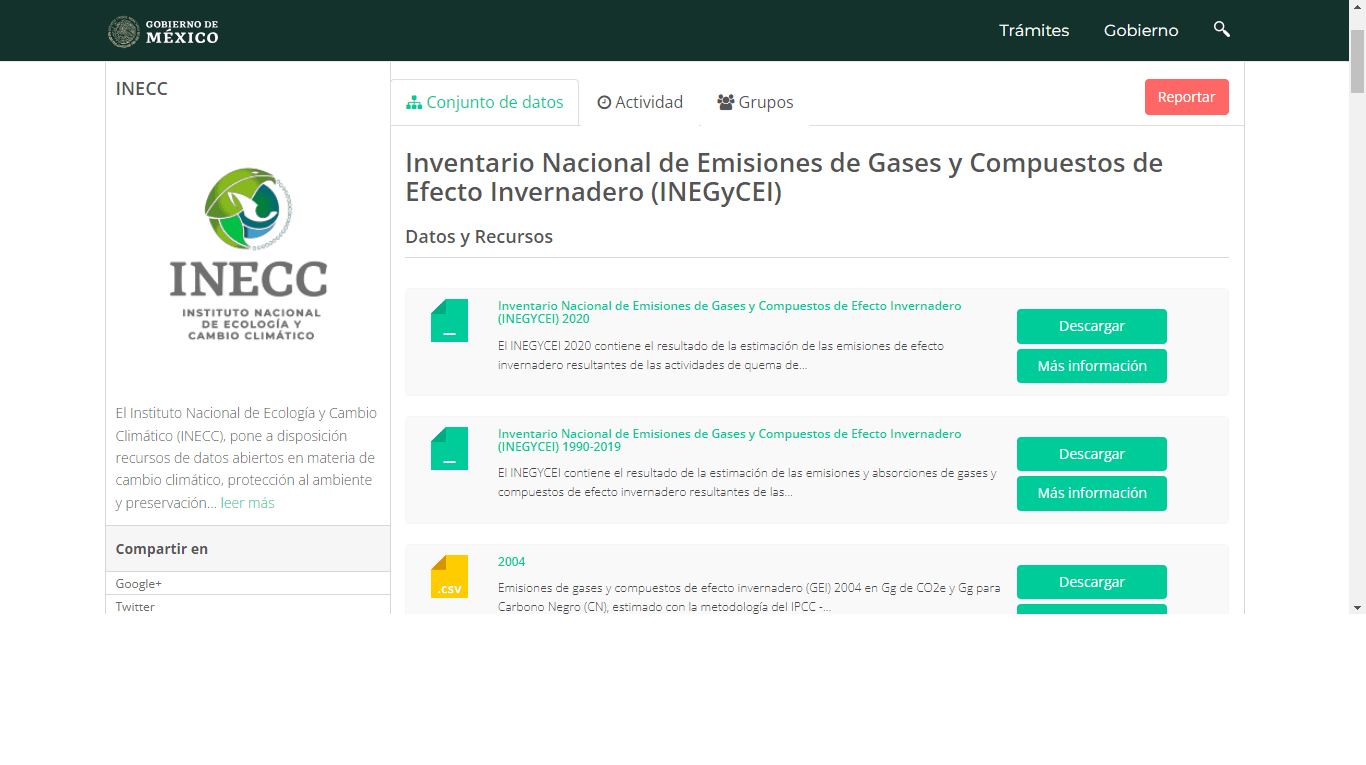The width and height of the screenshot is (1366, 765).
Task: Click the INECC organization logo image
Action: pyautogui.click(x=248, y=253)
